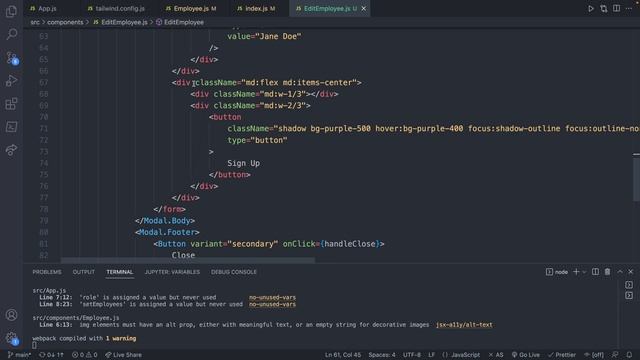Switch to the index.js tab
Viewport: 640px width, 360px height.
(256, 8)
